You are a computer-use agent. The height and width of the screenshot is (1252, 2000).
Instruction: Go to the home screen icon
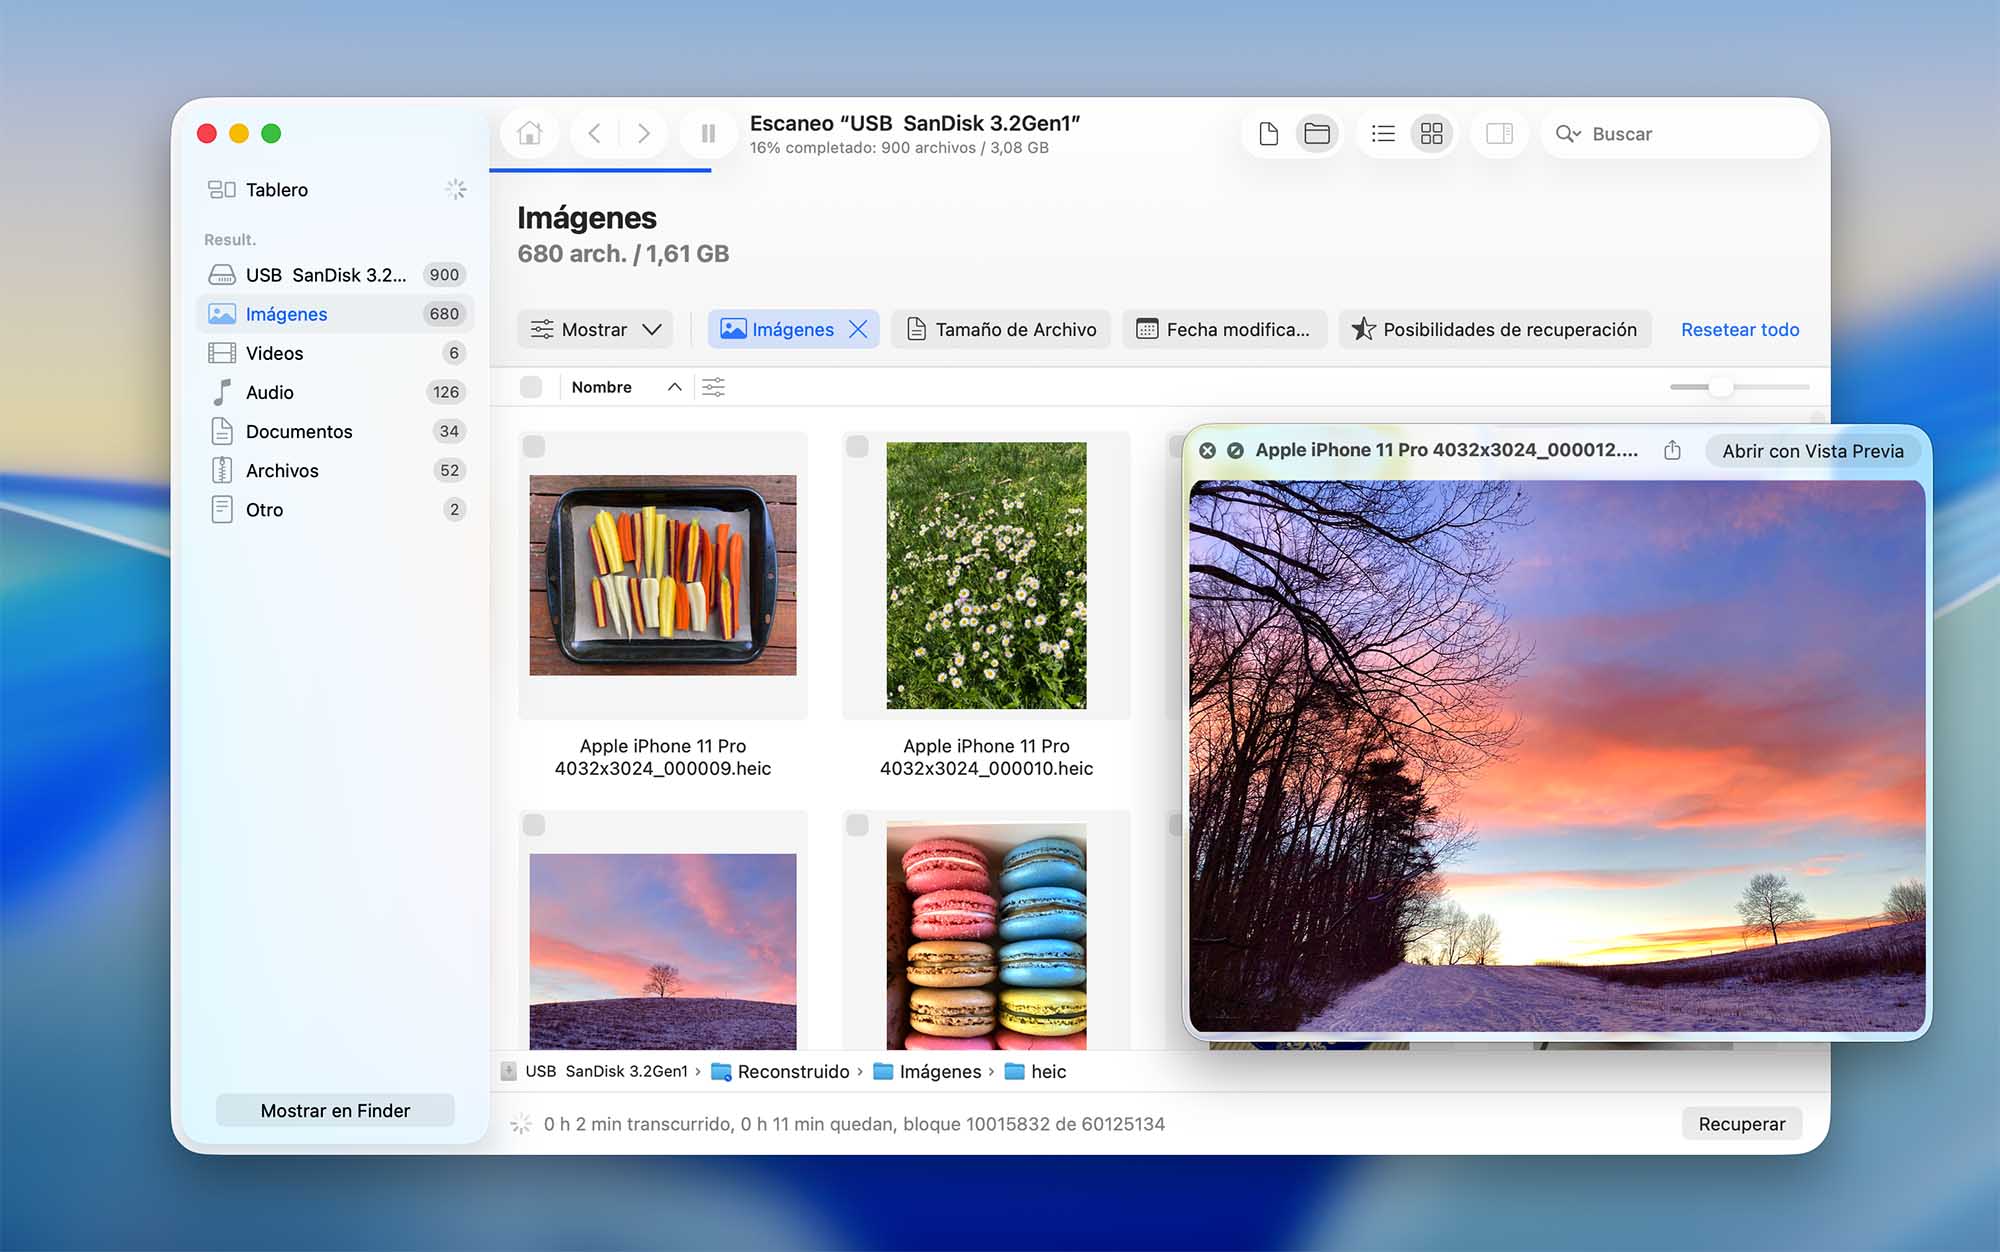click(529, 133)
